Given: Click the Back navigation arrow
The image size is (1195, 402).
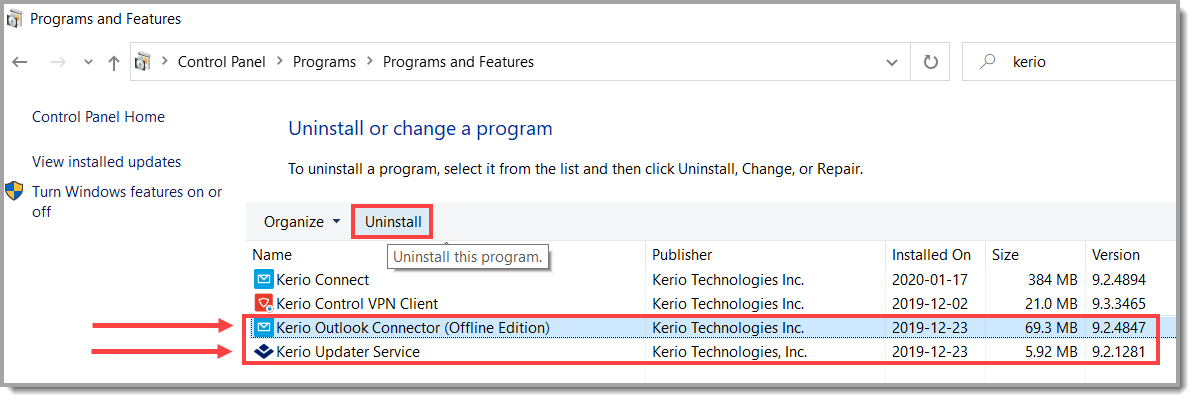Looking at the screenshot, I should point(21,63).
